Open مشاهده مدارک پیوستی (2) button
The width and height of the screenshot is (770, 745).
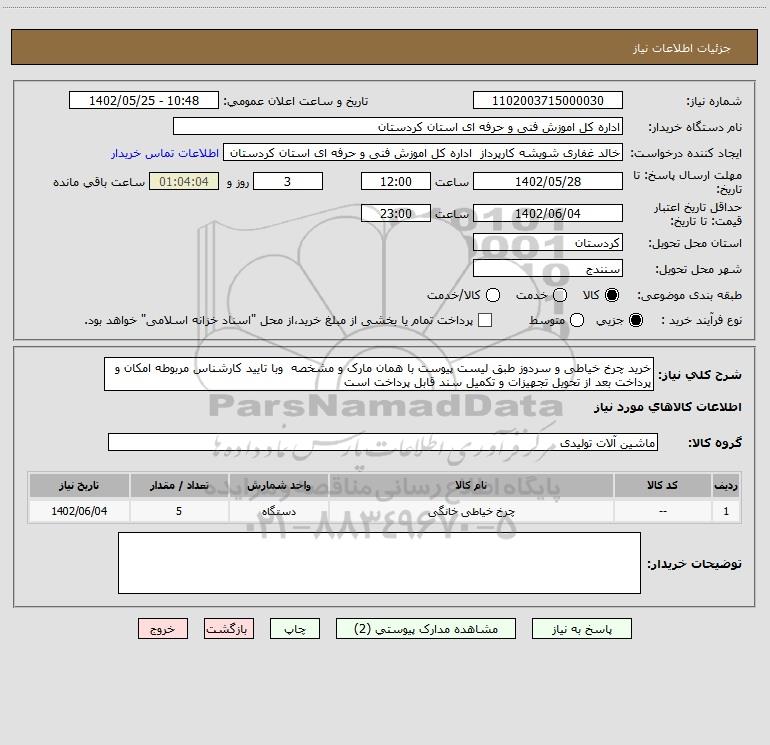click(x=426, y=629)
